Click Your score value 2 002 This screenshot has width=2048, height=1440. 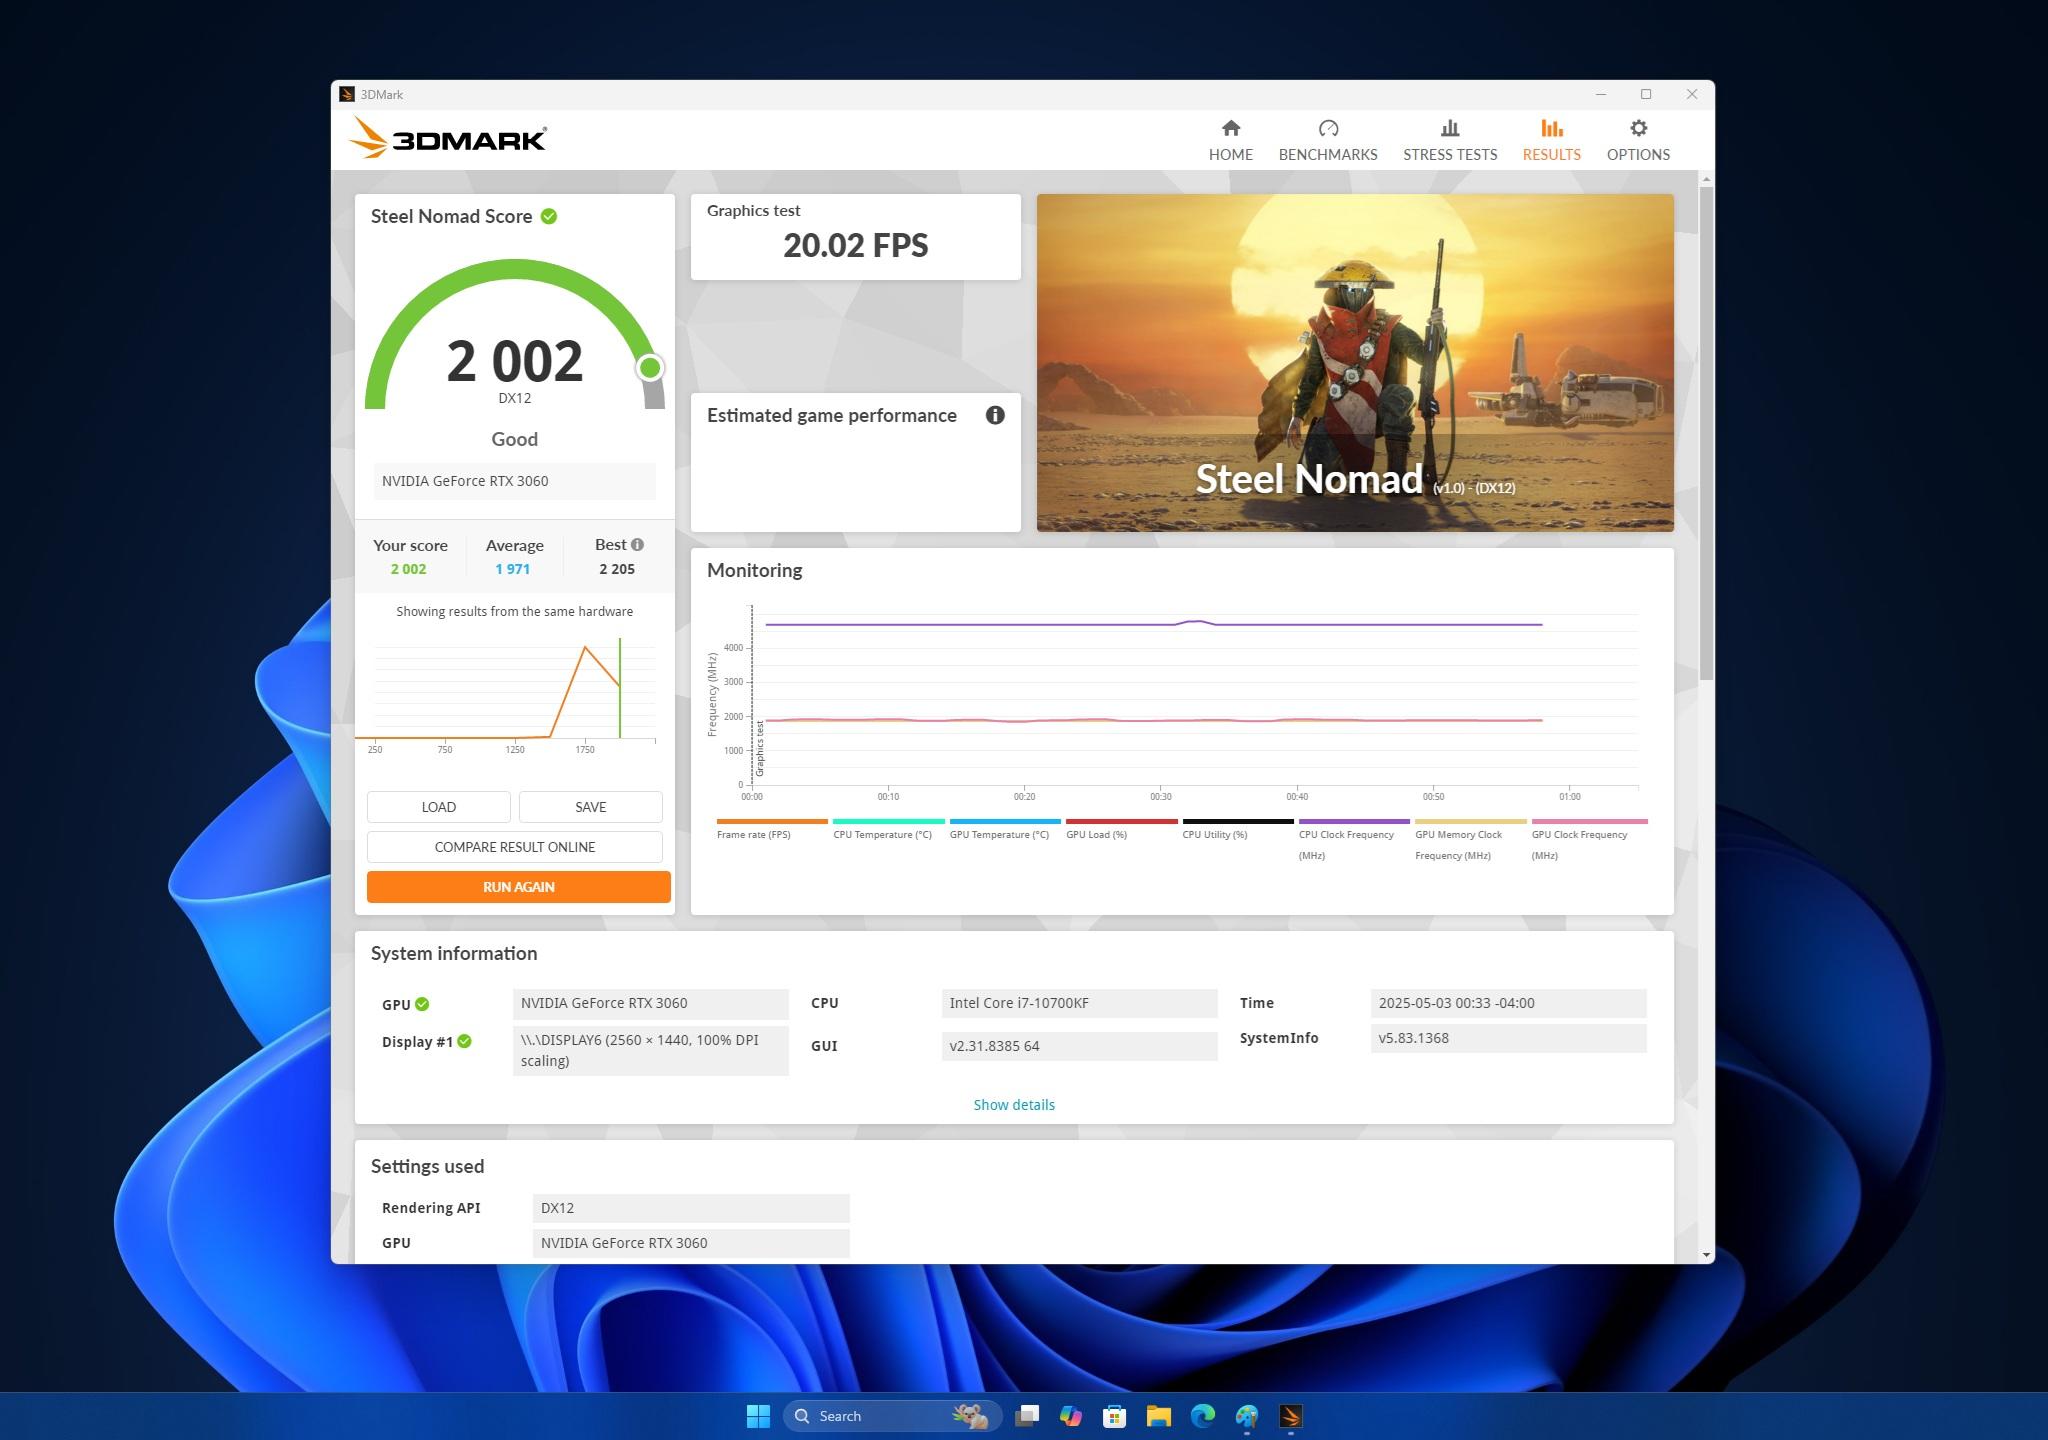408,569
